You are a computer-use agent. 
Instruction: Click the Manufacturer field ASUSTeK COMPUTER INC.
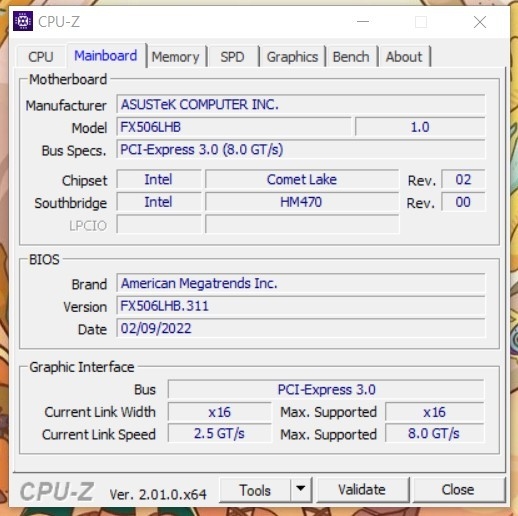point(301,105)
